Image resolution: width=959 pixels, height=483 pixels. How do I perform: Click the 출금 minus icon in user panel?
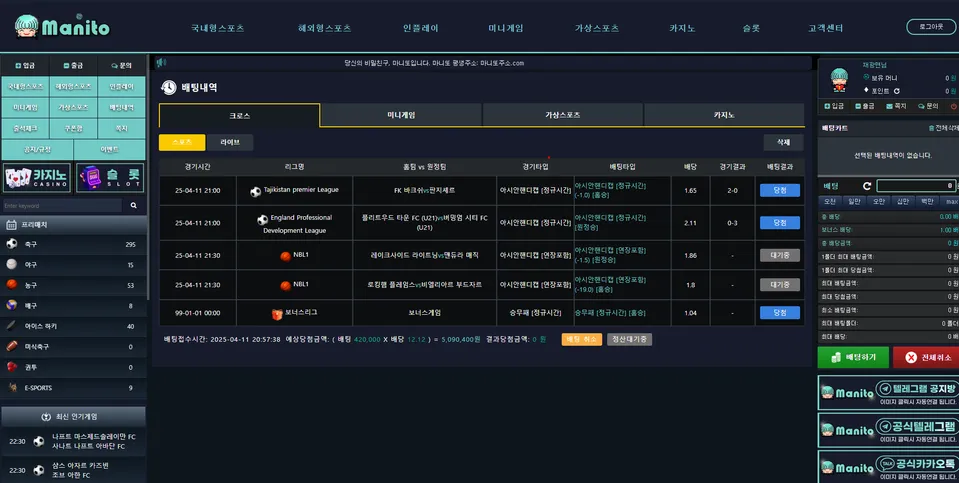click(x=857, y=106)
